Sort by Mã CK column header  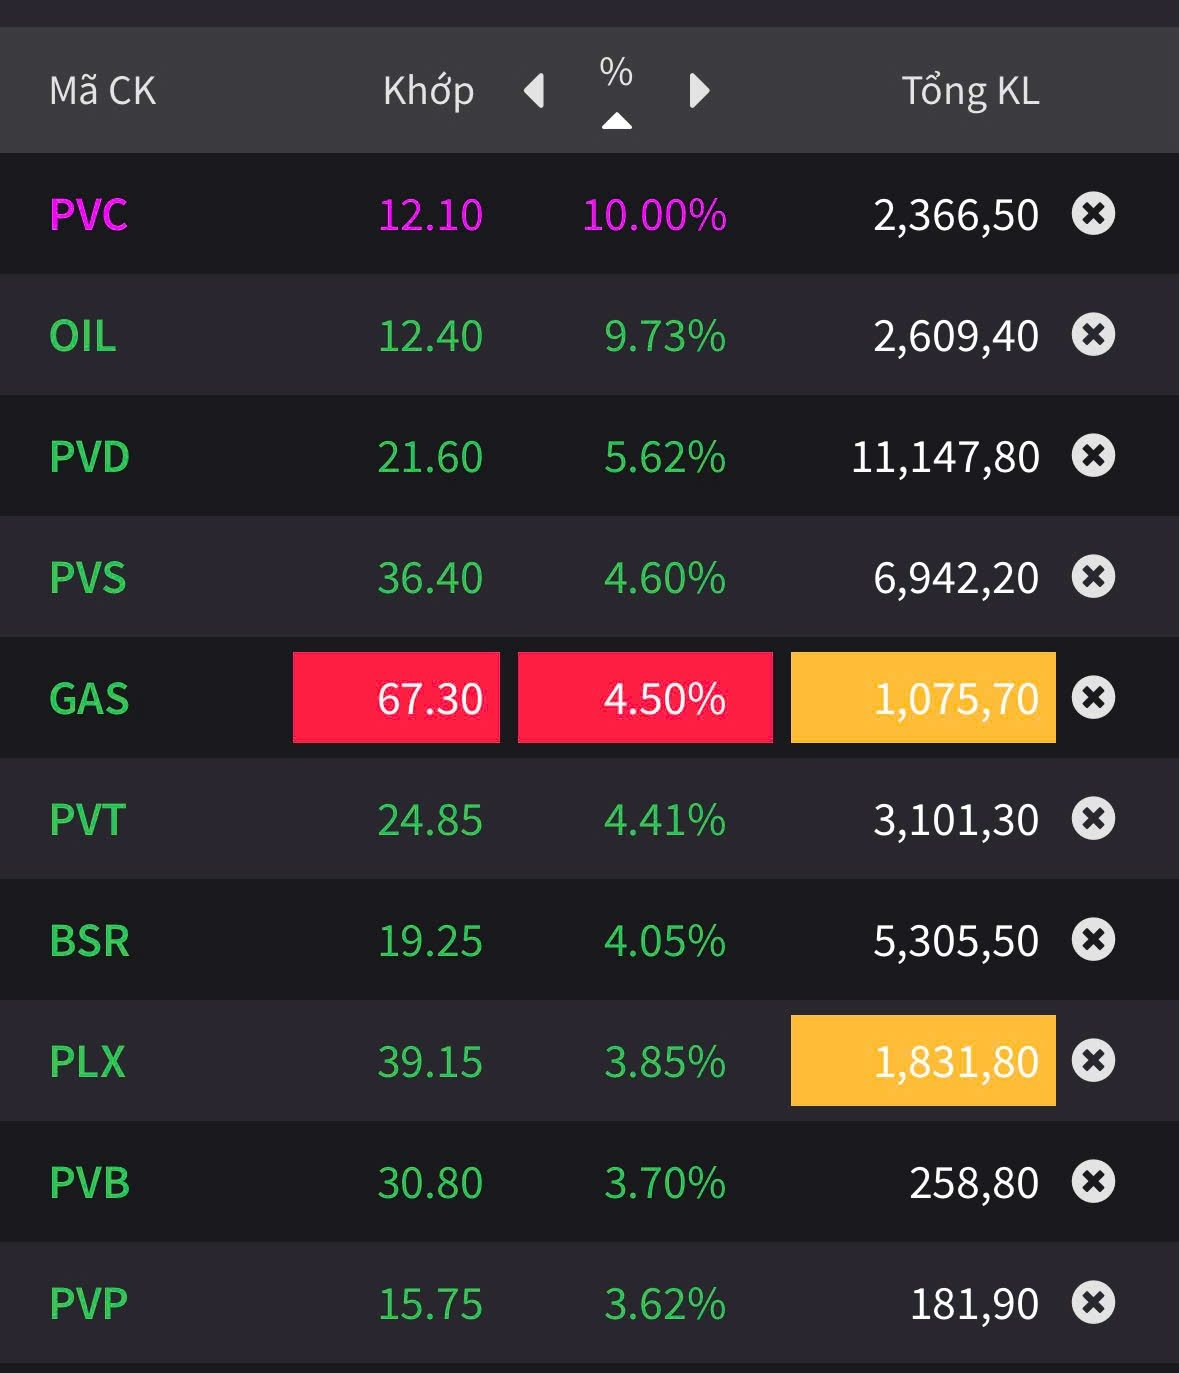[103, 91]
